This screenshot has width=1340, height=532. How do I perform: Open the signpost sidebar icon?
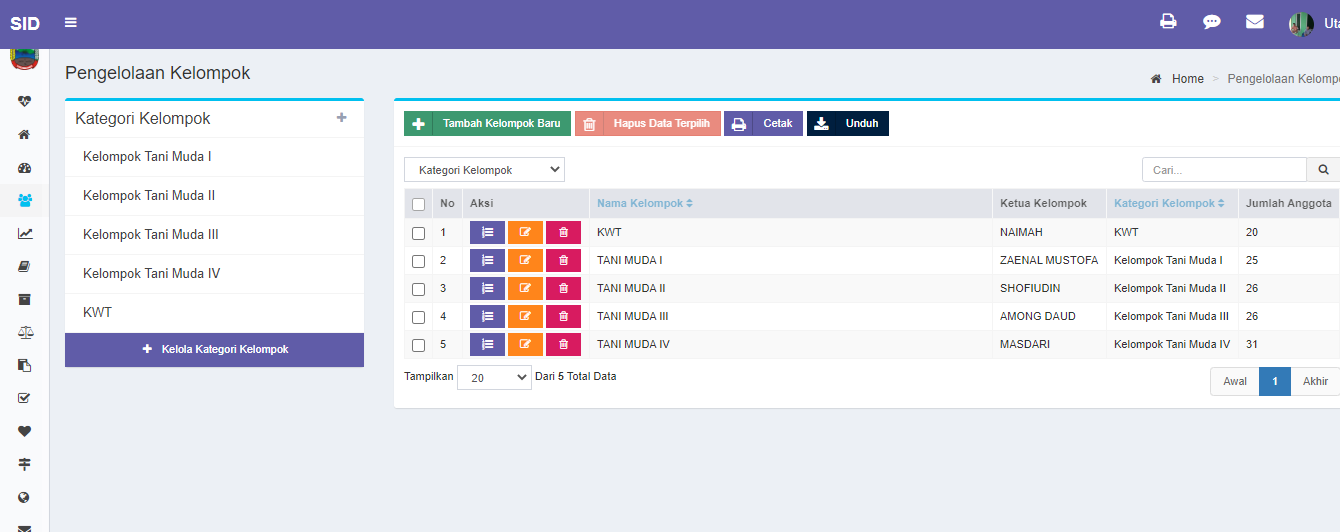(x=25, y=464)
